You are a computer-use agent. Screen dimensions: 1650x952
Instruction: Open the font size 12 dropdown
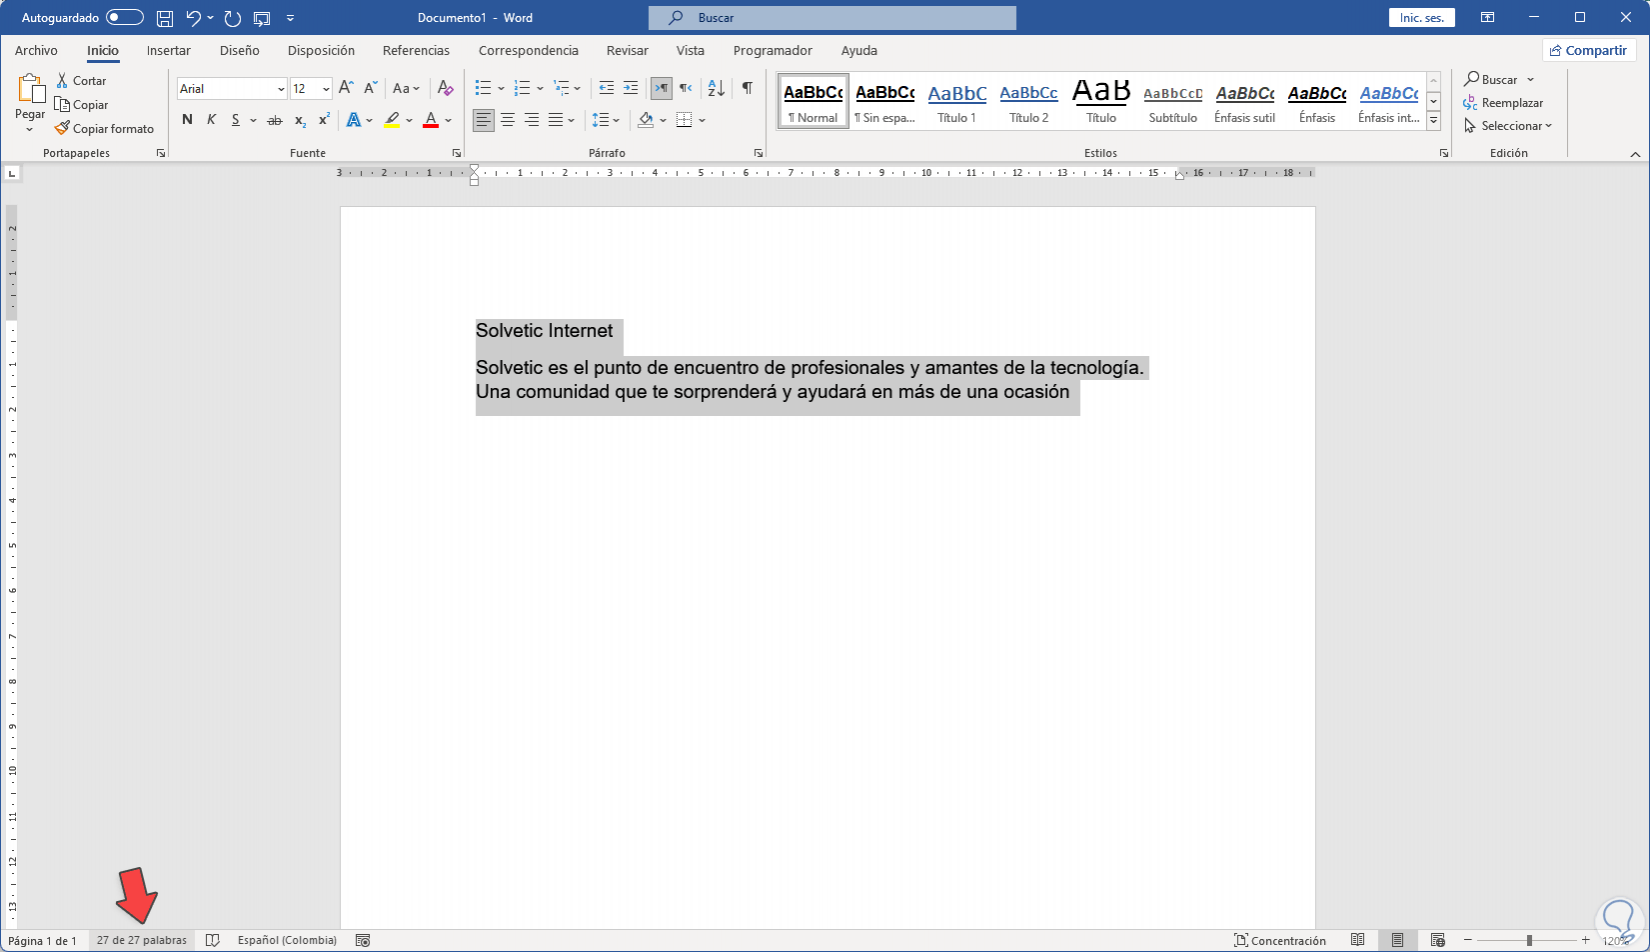pos(326,89)
